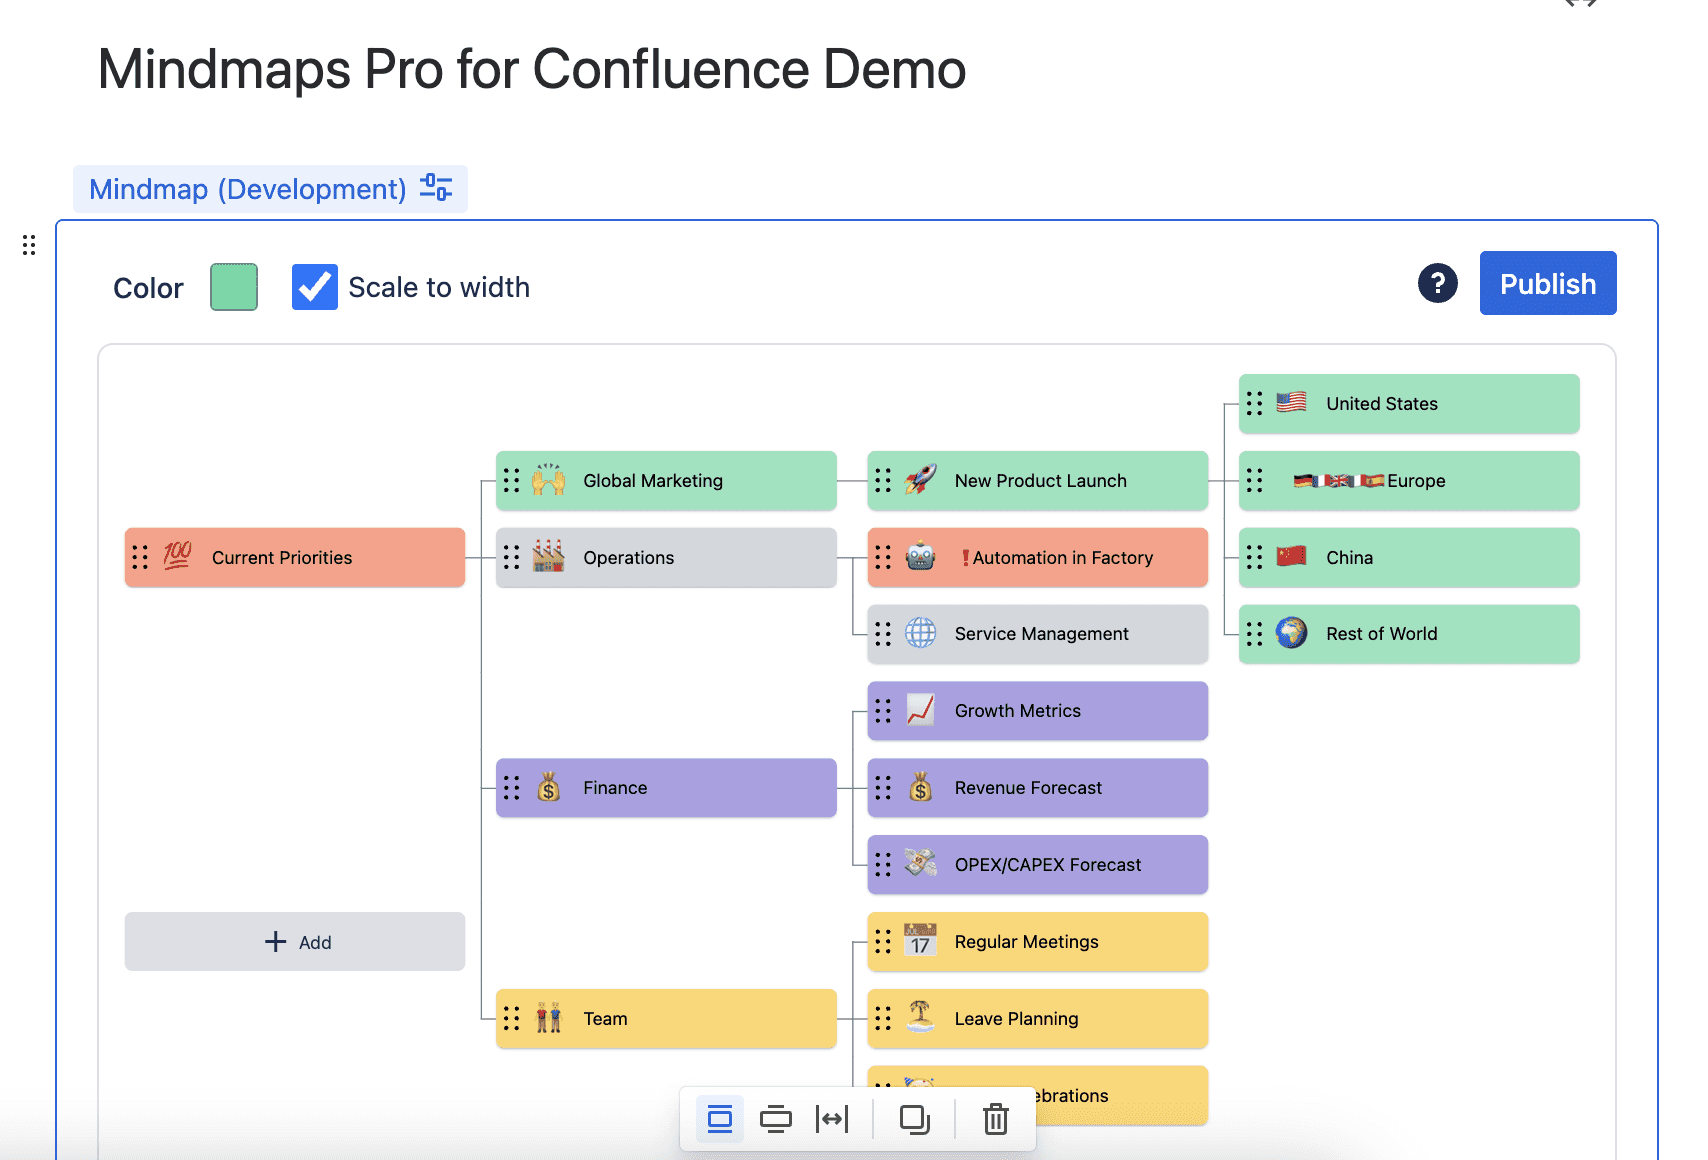Click the drag handle of Europe node

click(1255, 481)
